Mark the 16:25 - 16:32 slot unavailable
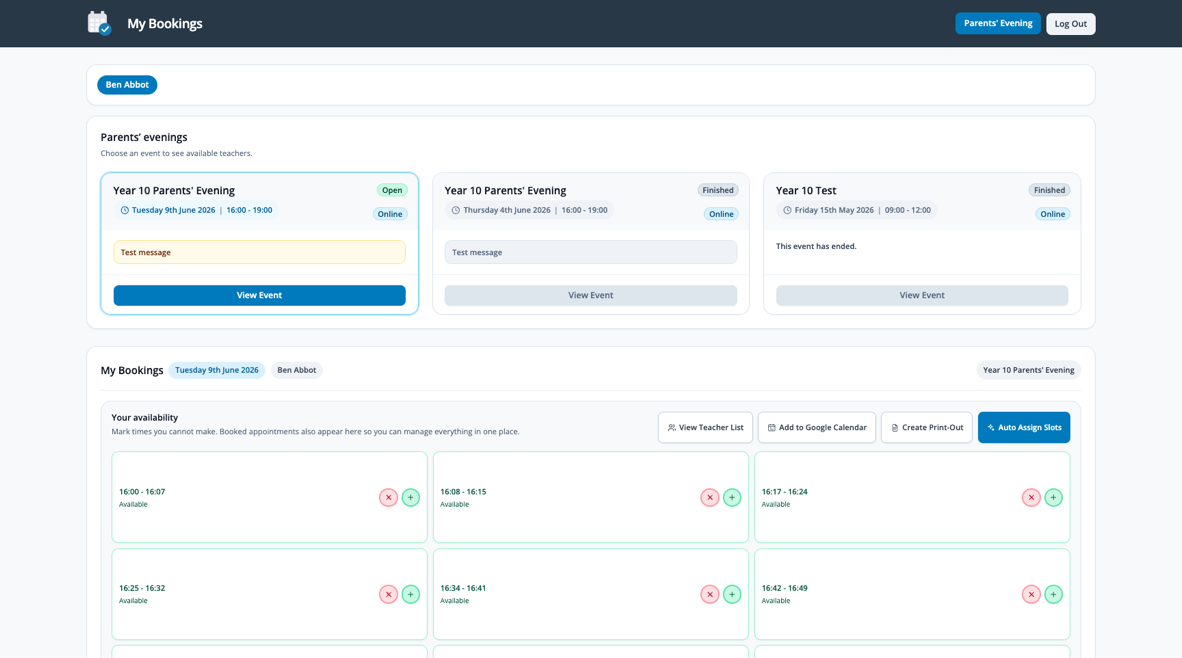 point(388,594)
